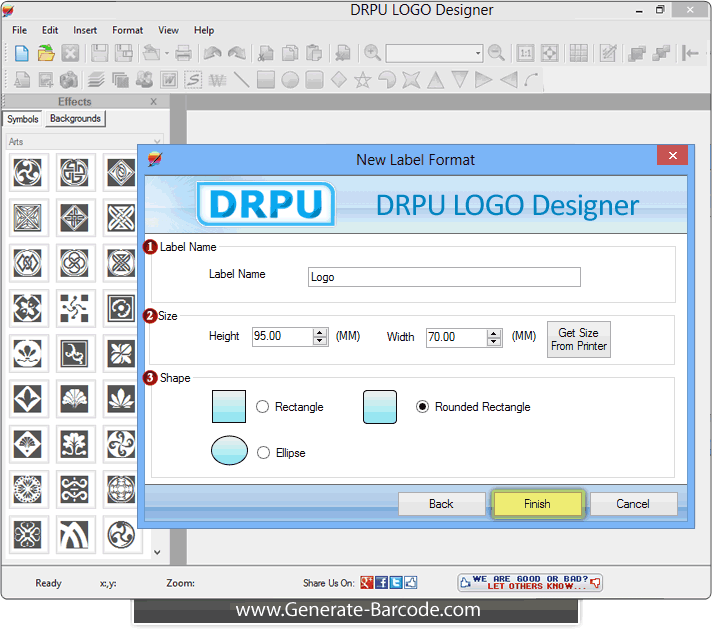Screen dimensions: 712x629
Task: Decrease the Height value with down arrow
Action: point(320,341)
